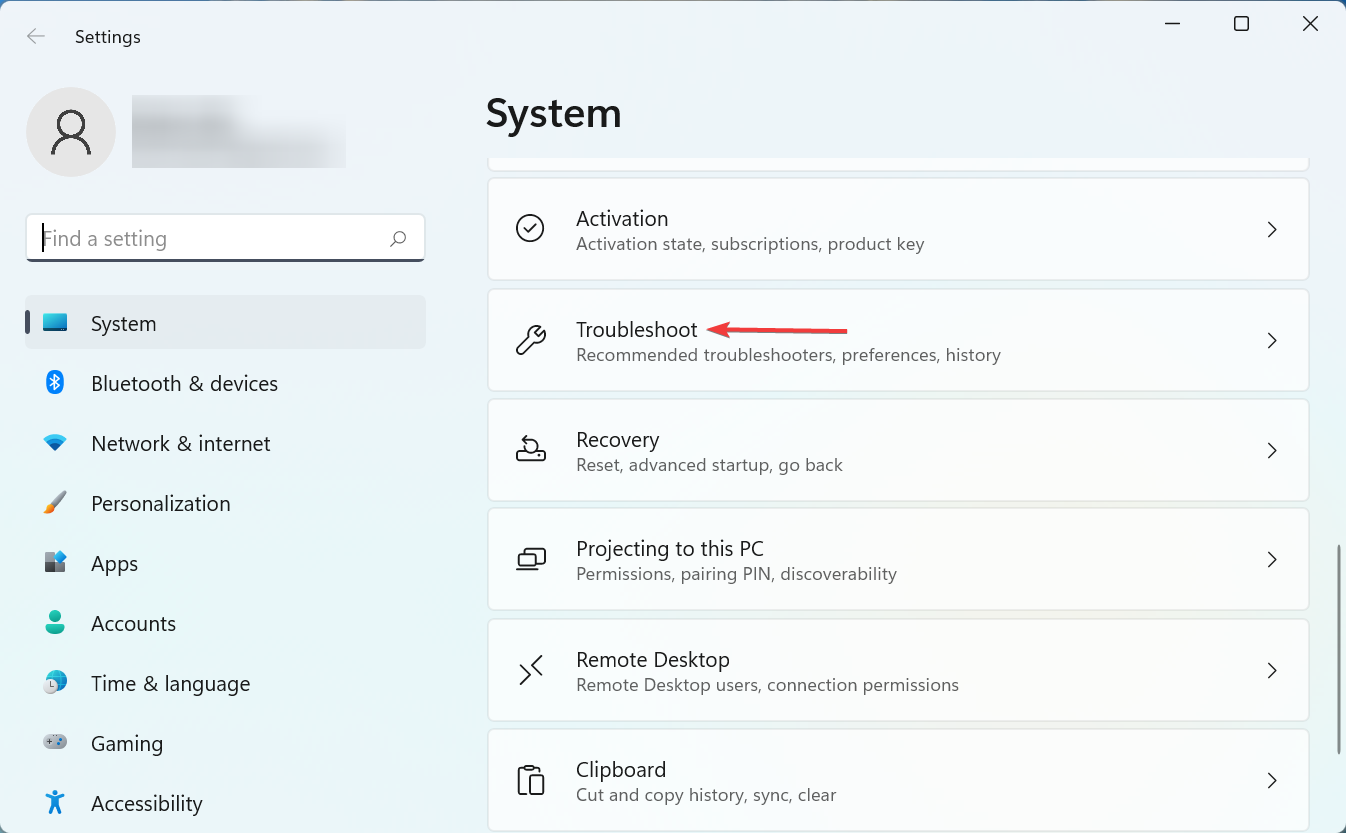Click the user profile picture
Viewport: 1346px width, 833px height.
point(71,131)
